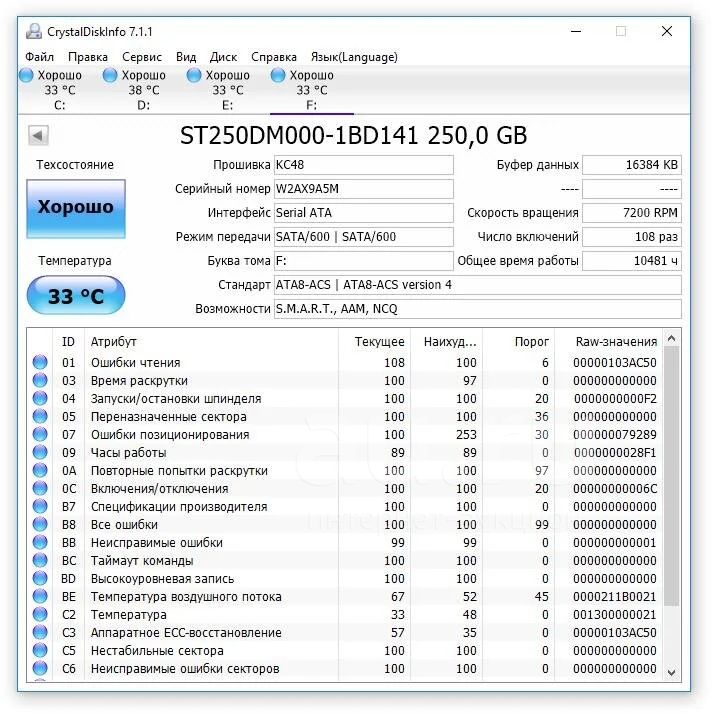
Task: Click status icon for Все ошибки row
Action: [40, 524]
